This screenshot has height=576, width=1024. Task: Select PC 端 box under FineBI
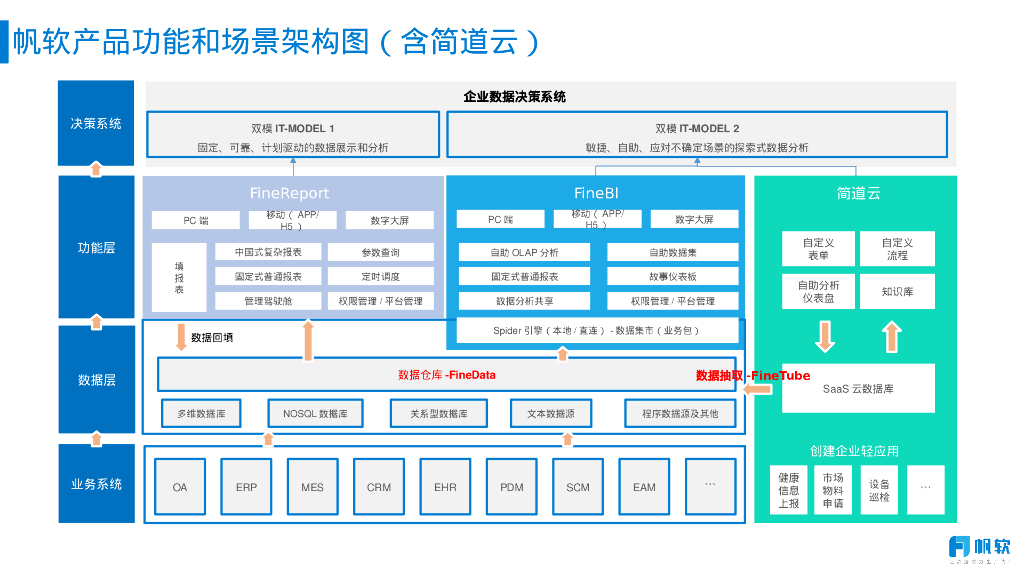coord(500,219)
